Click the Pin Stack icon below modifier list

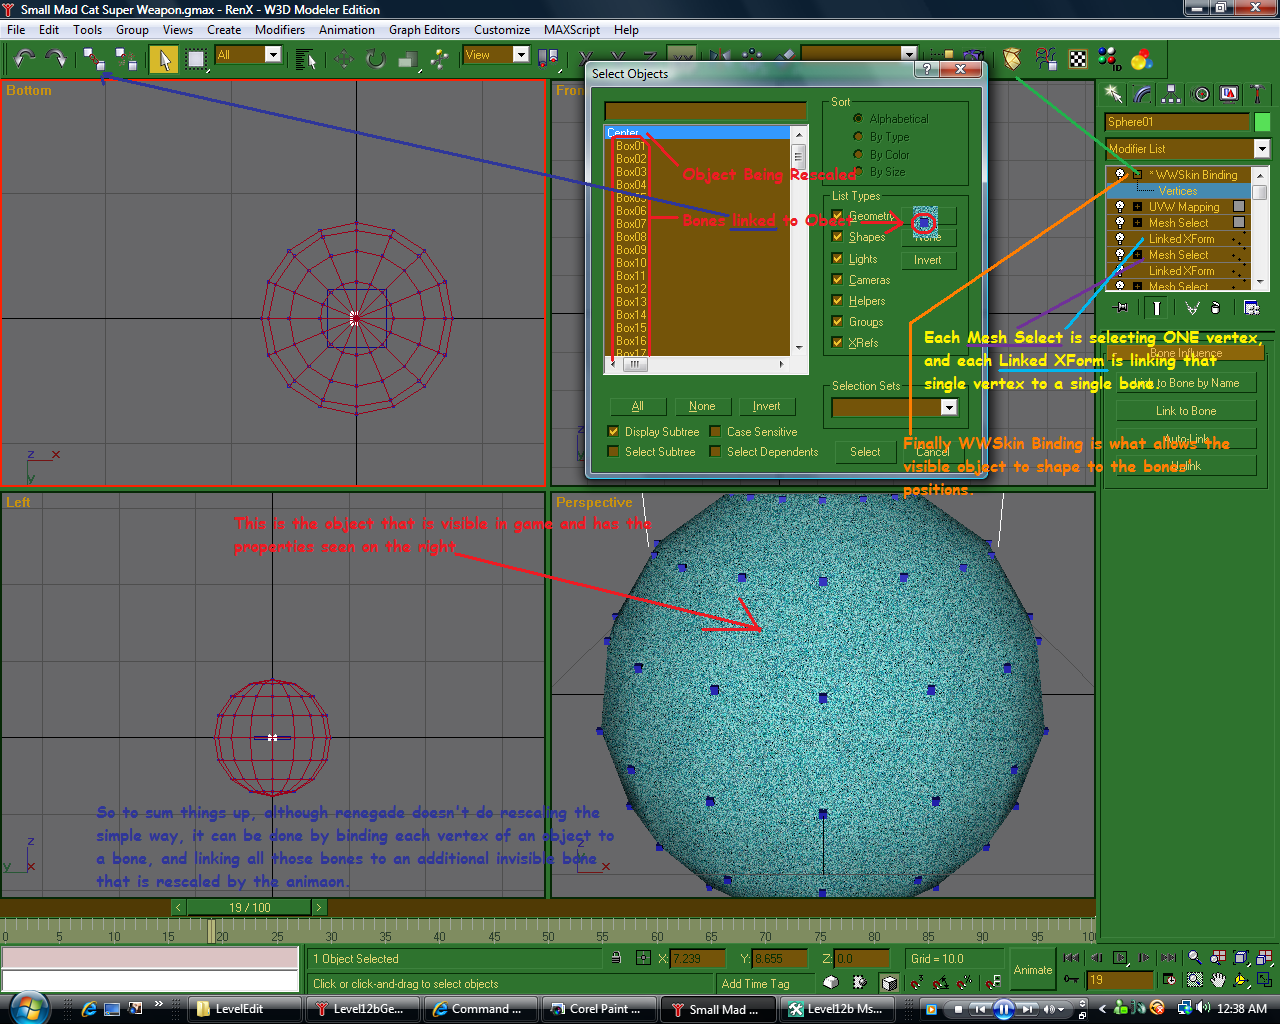[x=1121, y=308]
